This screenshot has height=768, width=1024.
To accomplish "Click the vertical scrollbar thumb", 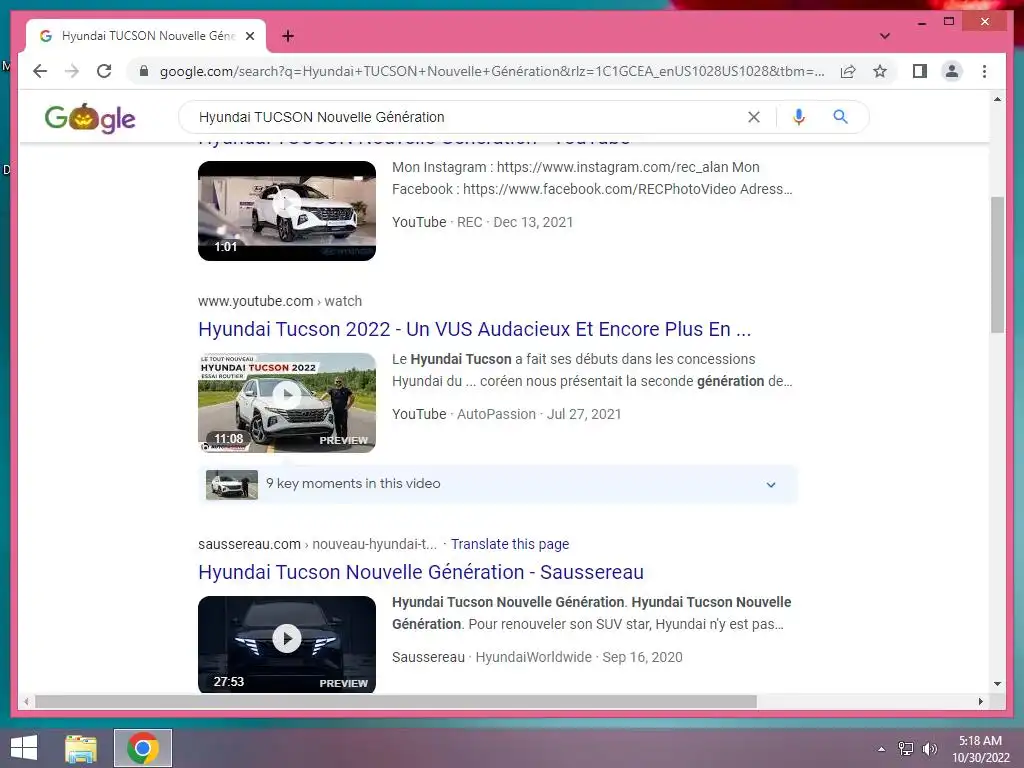I will pos(997,264).
